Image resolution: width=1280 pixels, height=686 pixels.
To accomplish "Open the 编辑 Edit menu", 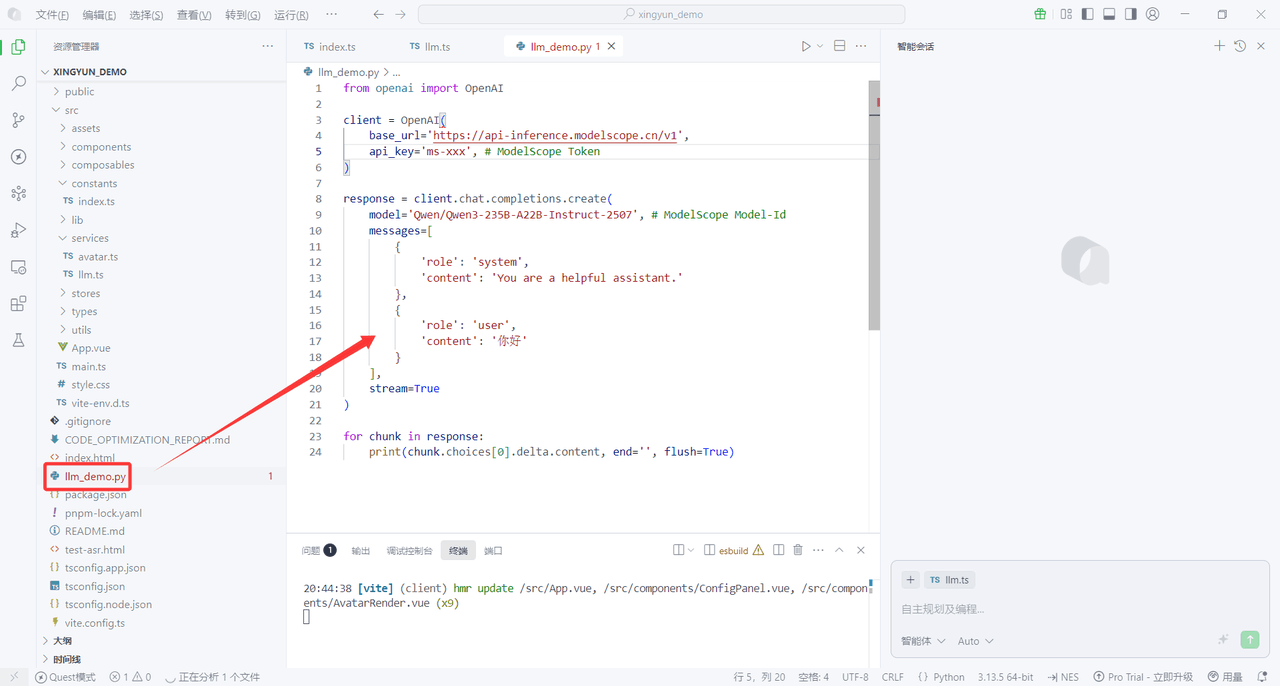I will (x=99, y=15).
